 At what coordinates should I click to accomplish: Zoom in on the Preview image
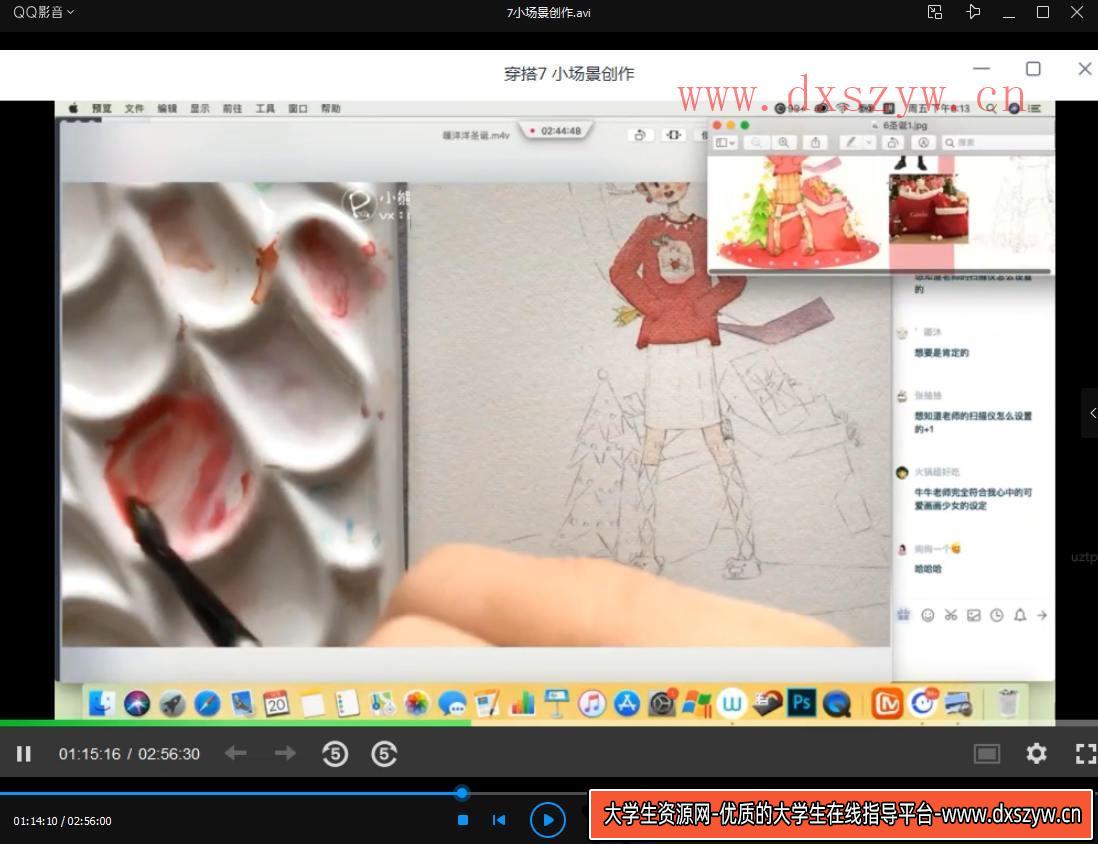(784, 142)
